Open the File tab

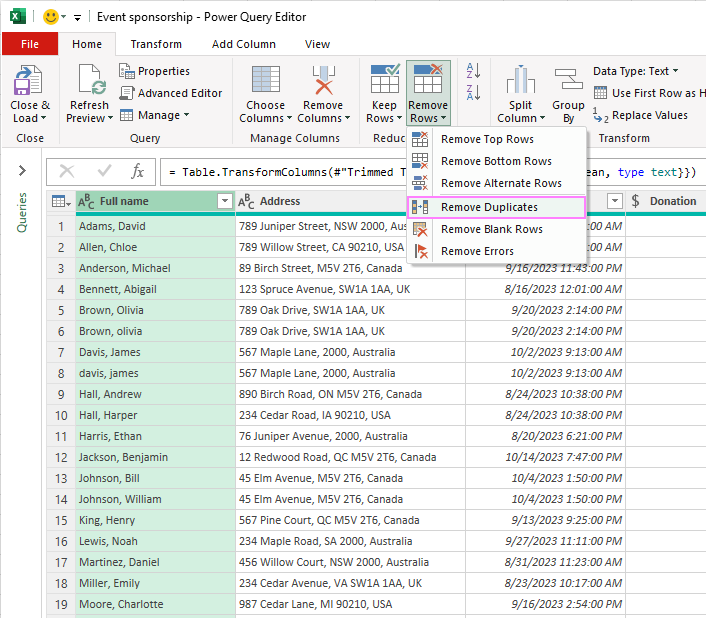[30, 44]
